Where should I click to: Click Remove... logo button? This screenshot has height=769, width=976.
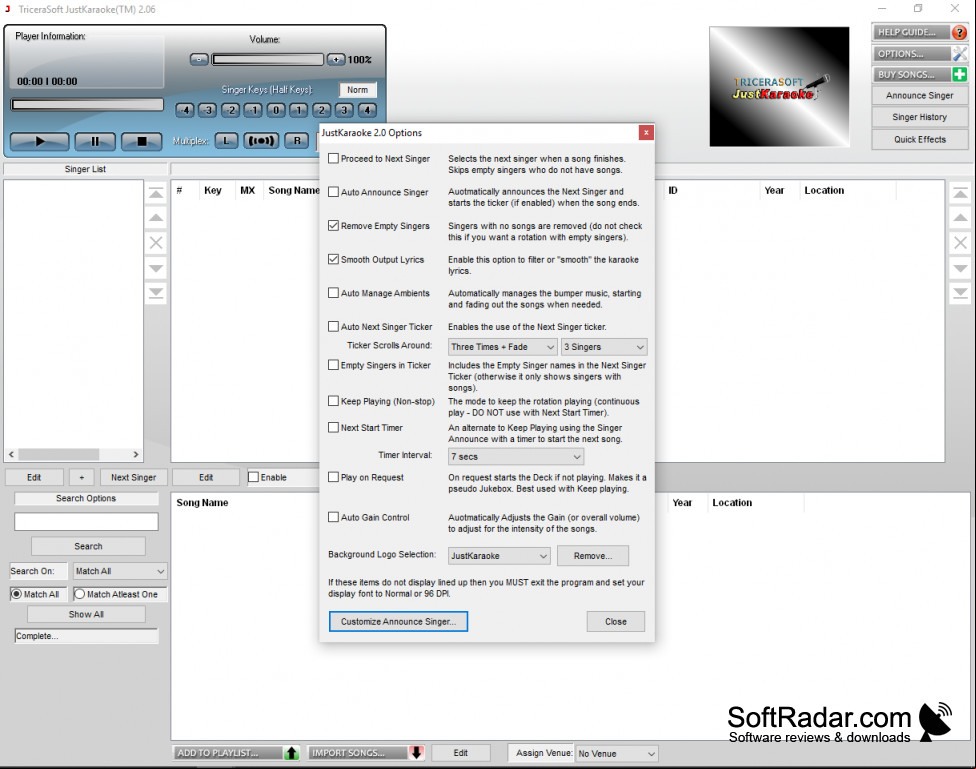593,555
